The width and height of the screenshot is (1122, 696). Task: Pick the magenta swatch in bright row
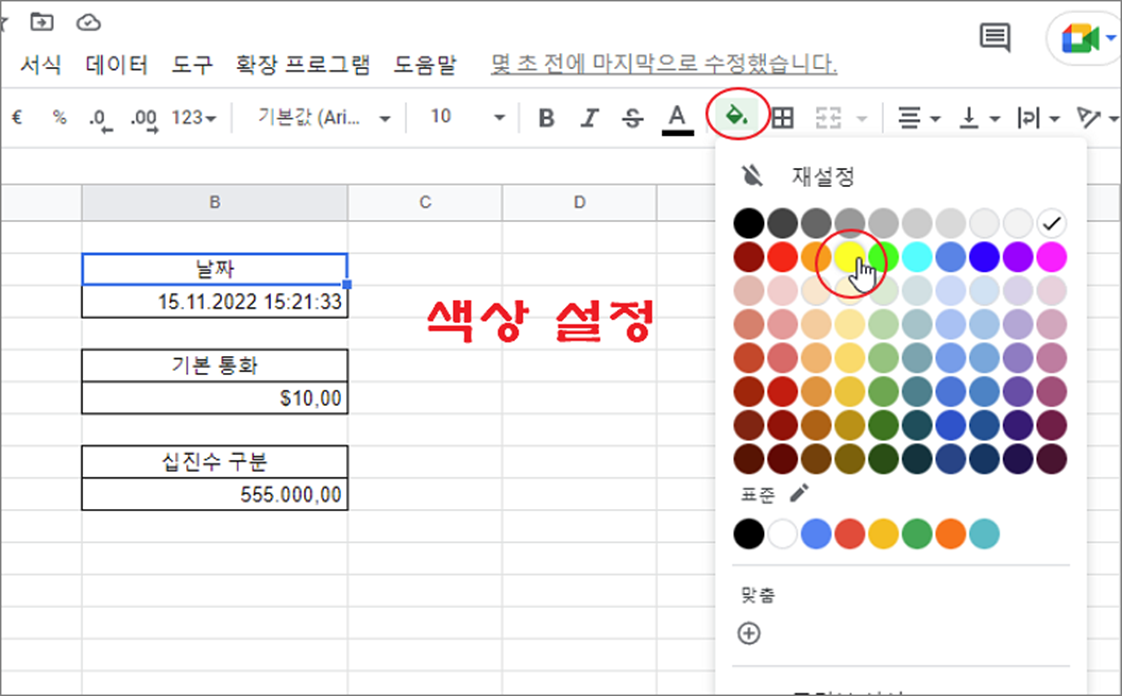(1051, 257)
